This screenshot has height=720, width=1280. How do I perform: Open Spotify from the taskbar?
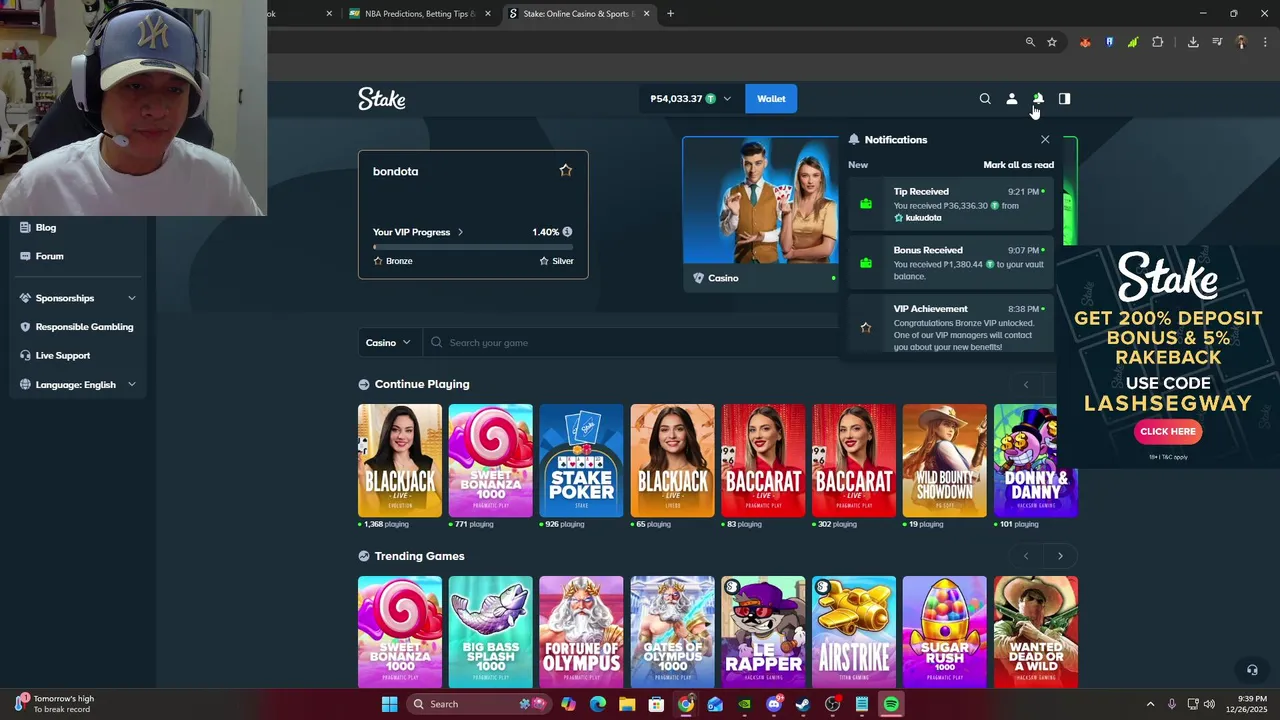click(x=891, y=704)
